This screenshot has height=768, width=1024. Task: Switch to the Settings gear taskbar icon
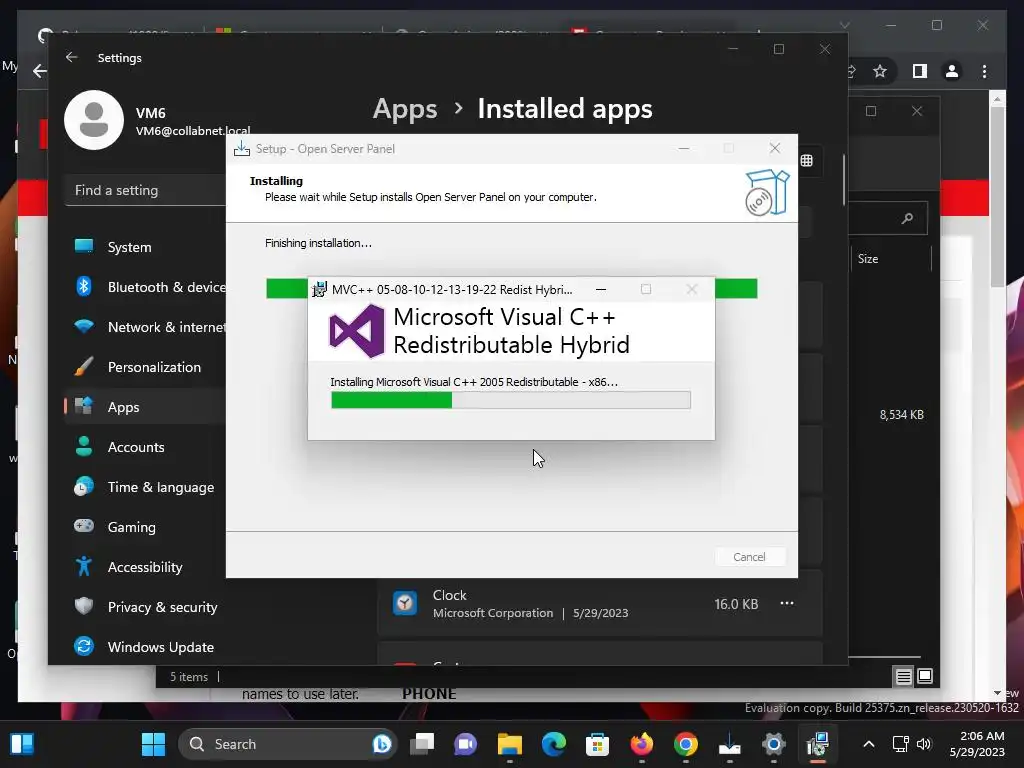[x=773, y=744]
